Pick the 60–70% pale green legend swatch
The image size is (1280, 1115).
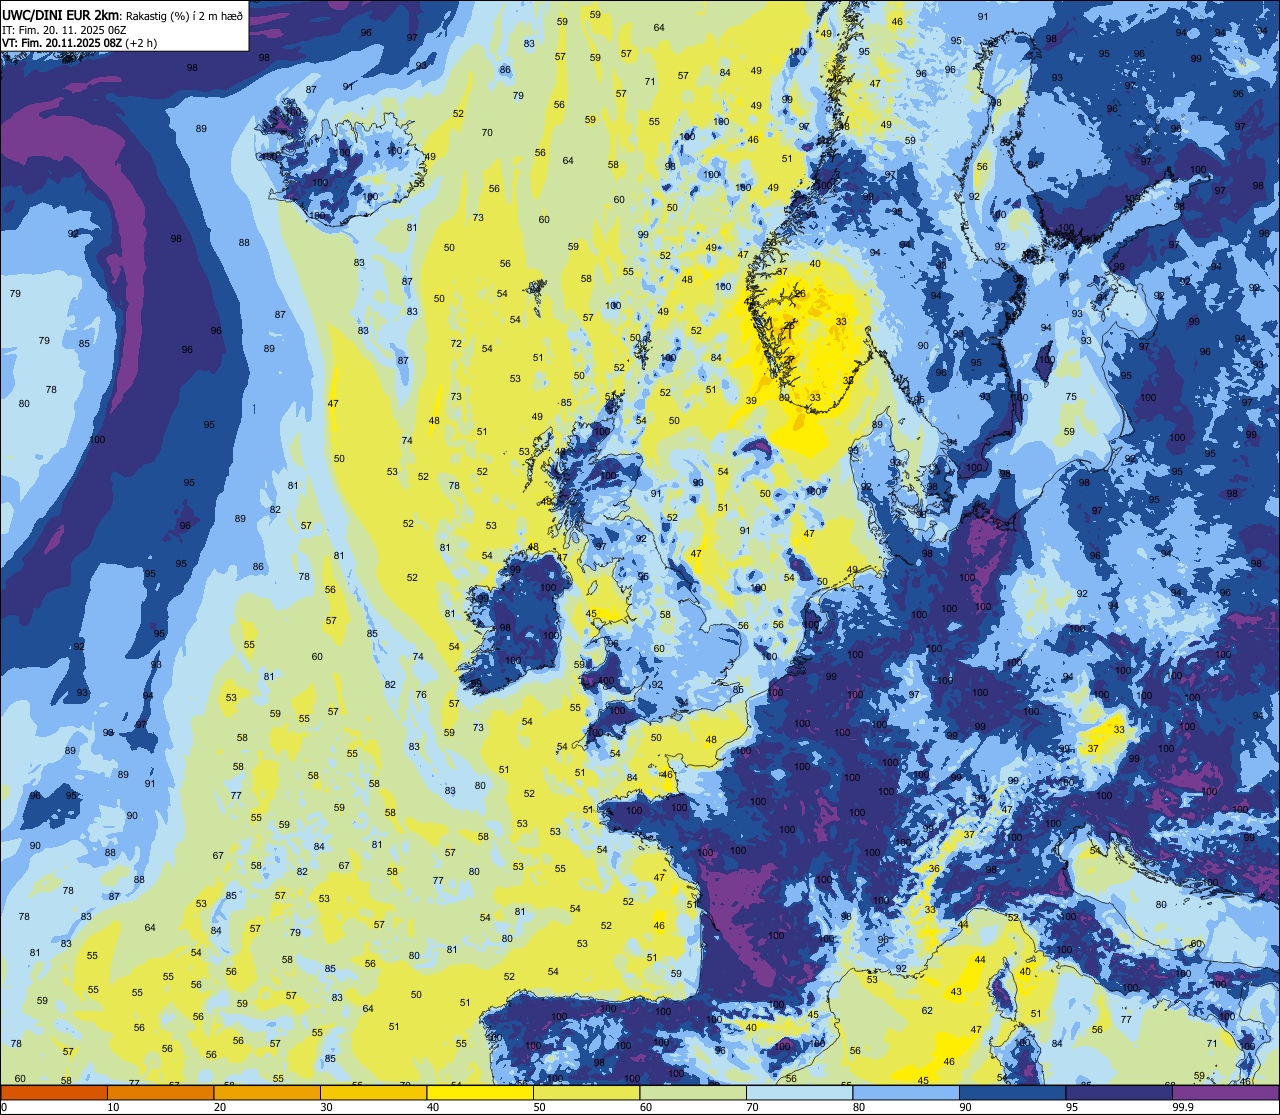pos(693,1093)
